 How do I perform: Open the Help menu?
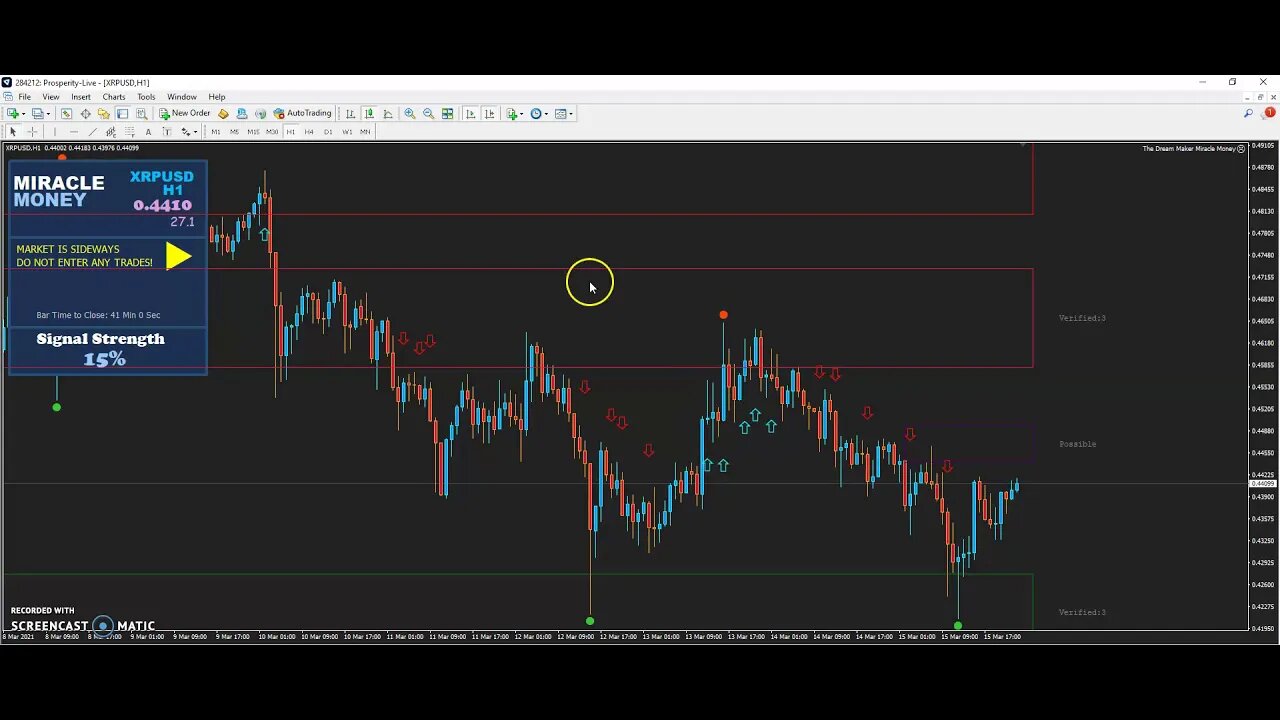217,97
